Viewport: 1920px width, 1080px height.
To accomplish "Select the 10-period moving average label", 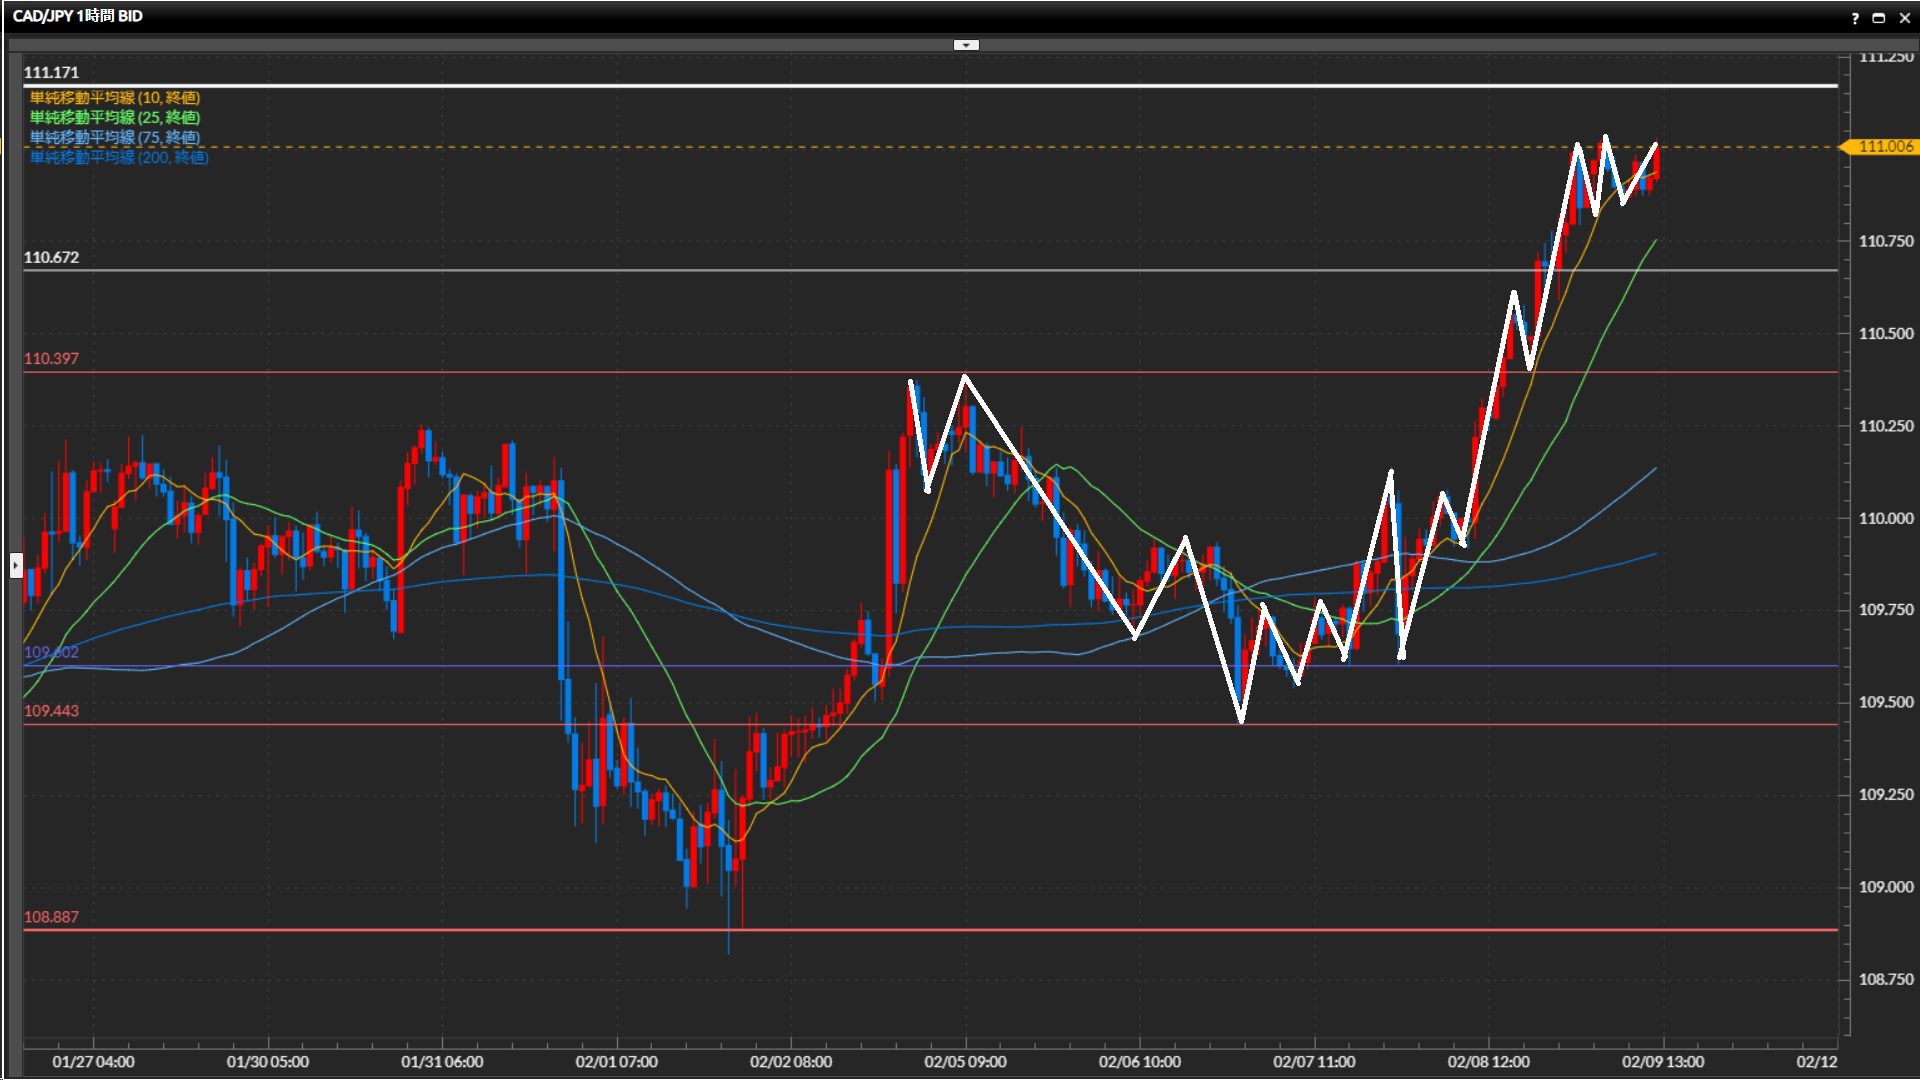I will [115, 98].
